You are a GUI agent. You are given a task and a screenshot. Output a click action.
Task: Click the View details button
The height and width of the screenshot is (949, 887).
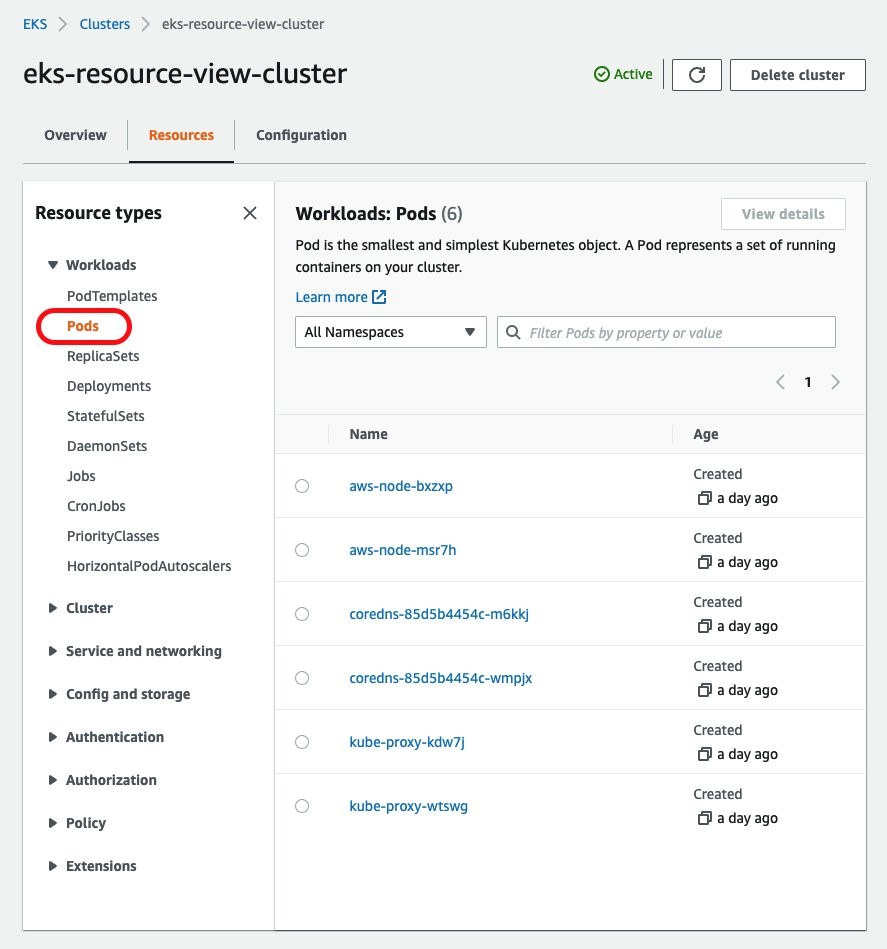(783, 214)
